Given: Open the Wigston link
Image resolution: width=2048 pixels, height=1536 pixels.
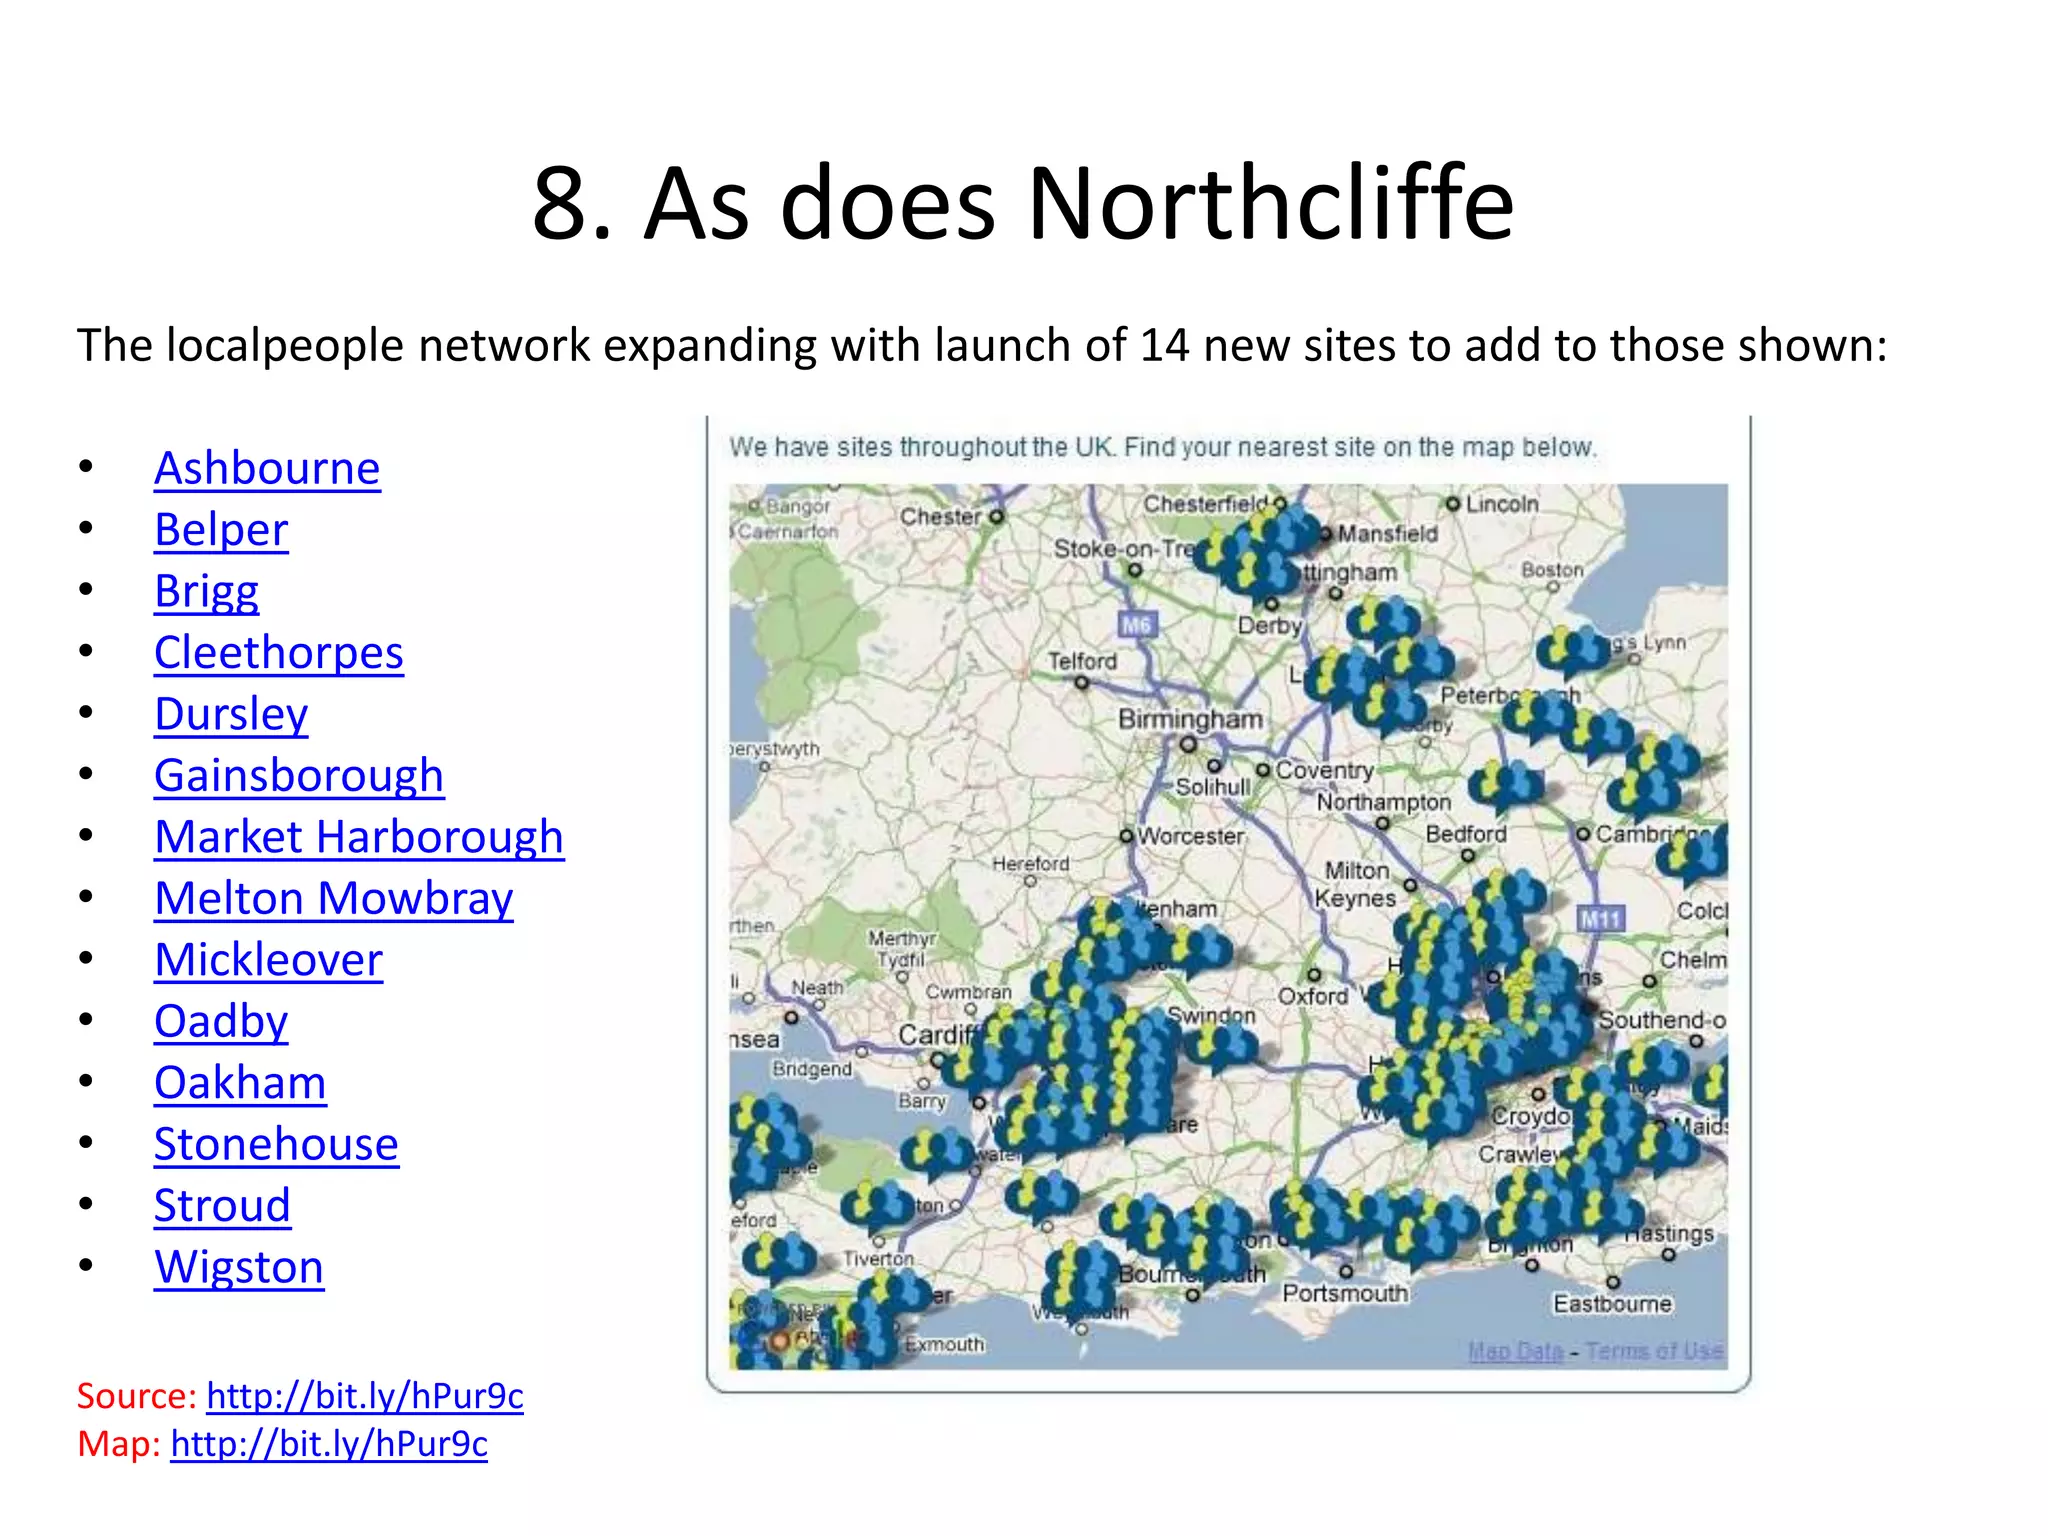Looking at the screenshot, I should (239, 1268).
